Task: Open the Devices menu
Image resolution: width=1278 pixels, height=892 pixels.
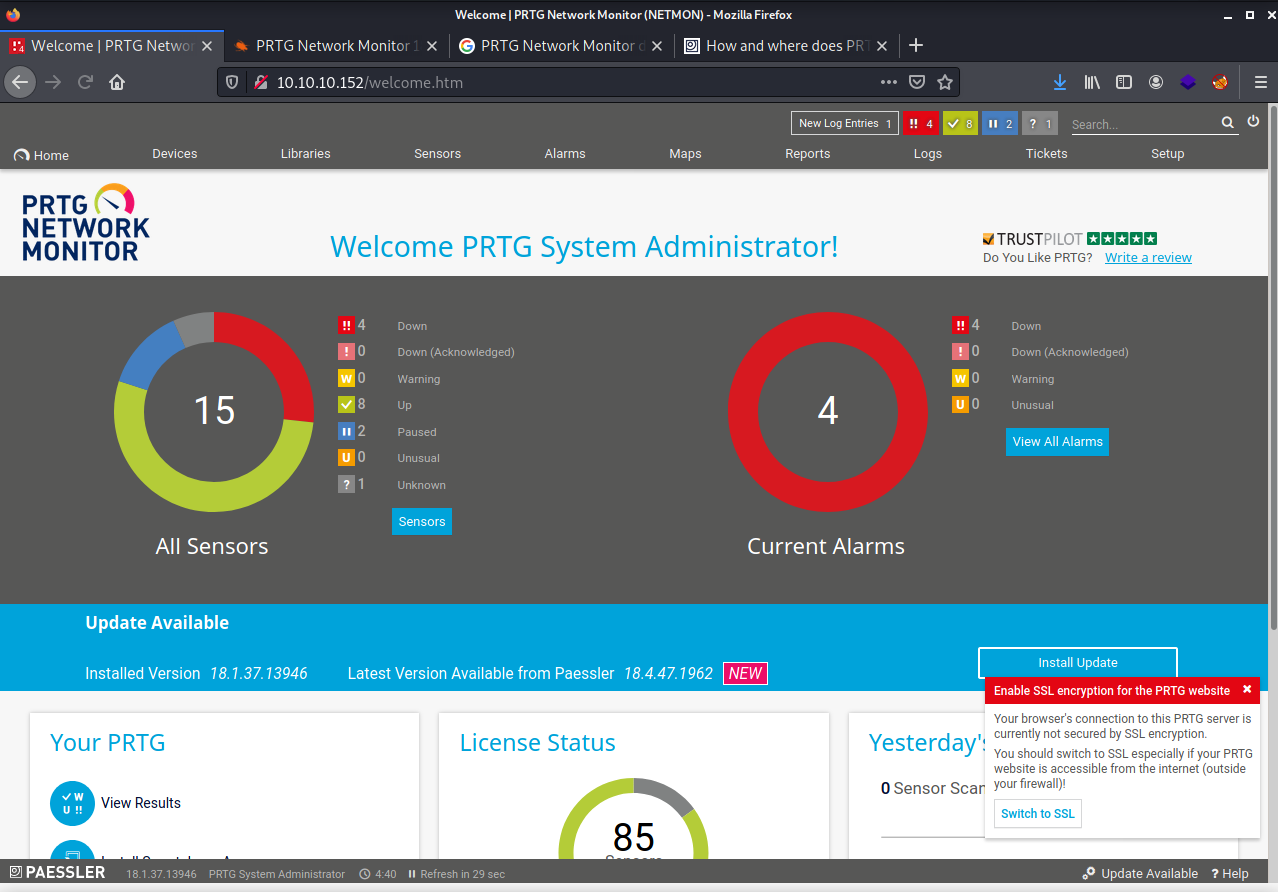Action: tap(175, 154)
